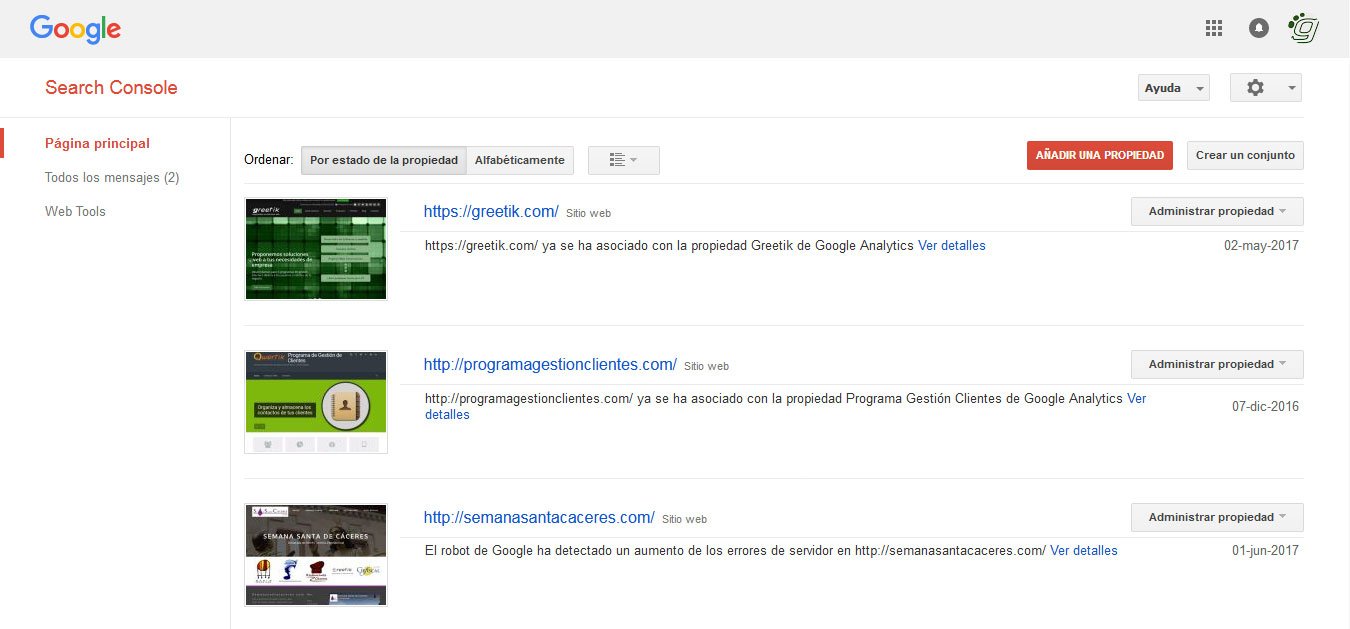Image resolution: width=1350 pixels, height=629 pixels.
Task: Open the Google apps grid icon
Action: point(1214,28)
